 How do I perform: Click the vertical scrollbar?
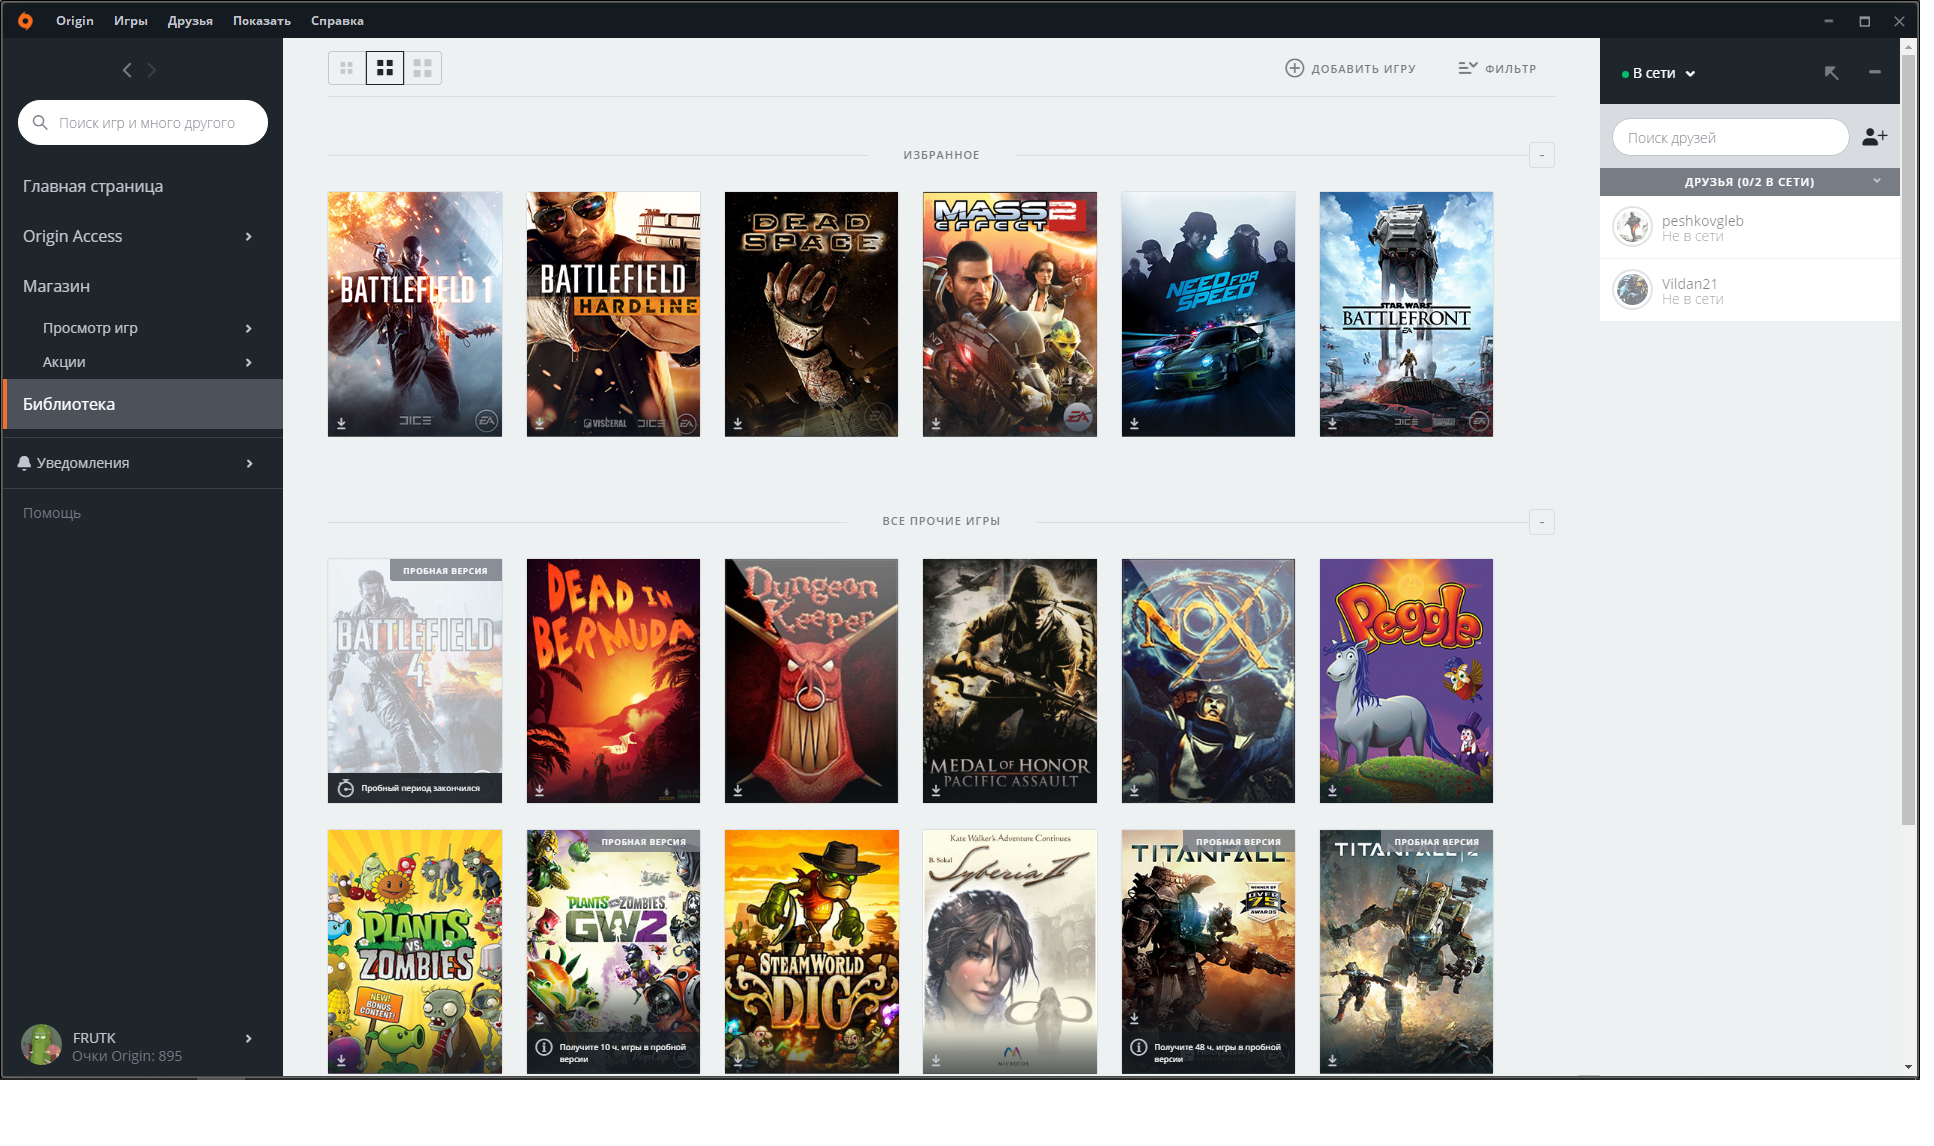tap(1908, 440)
